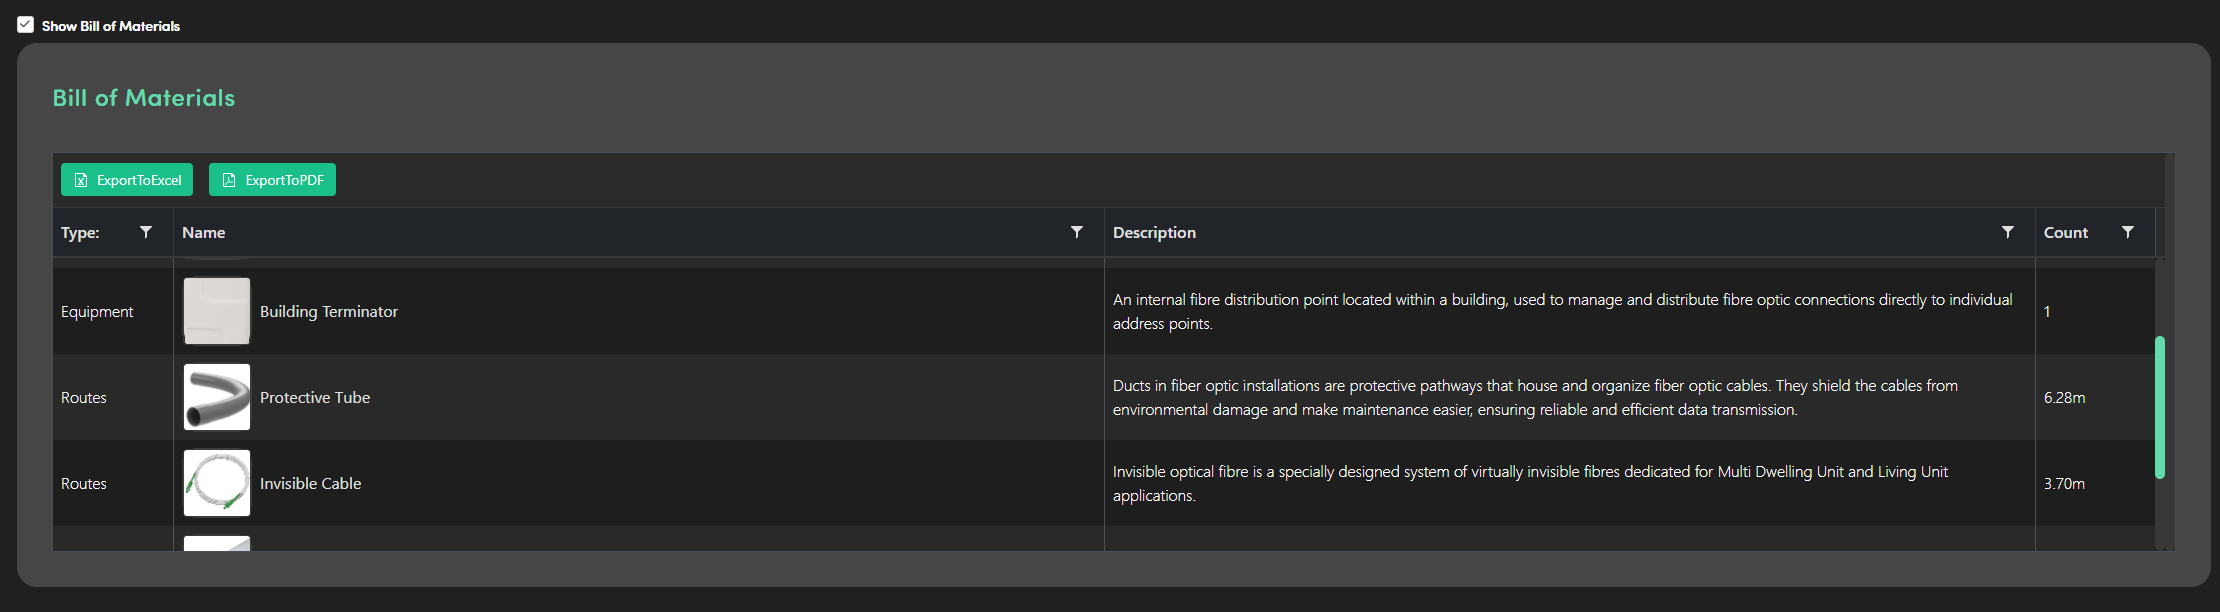
Task: Click the Description column filter funnel
Action: coord(2007,232)
